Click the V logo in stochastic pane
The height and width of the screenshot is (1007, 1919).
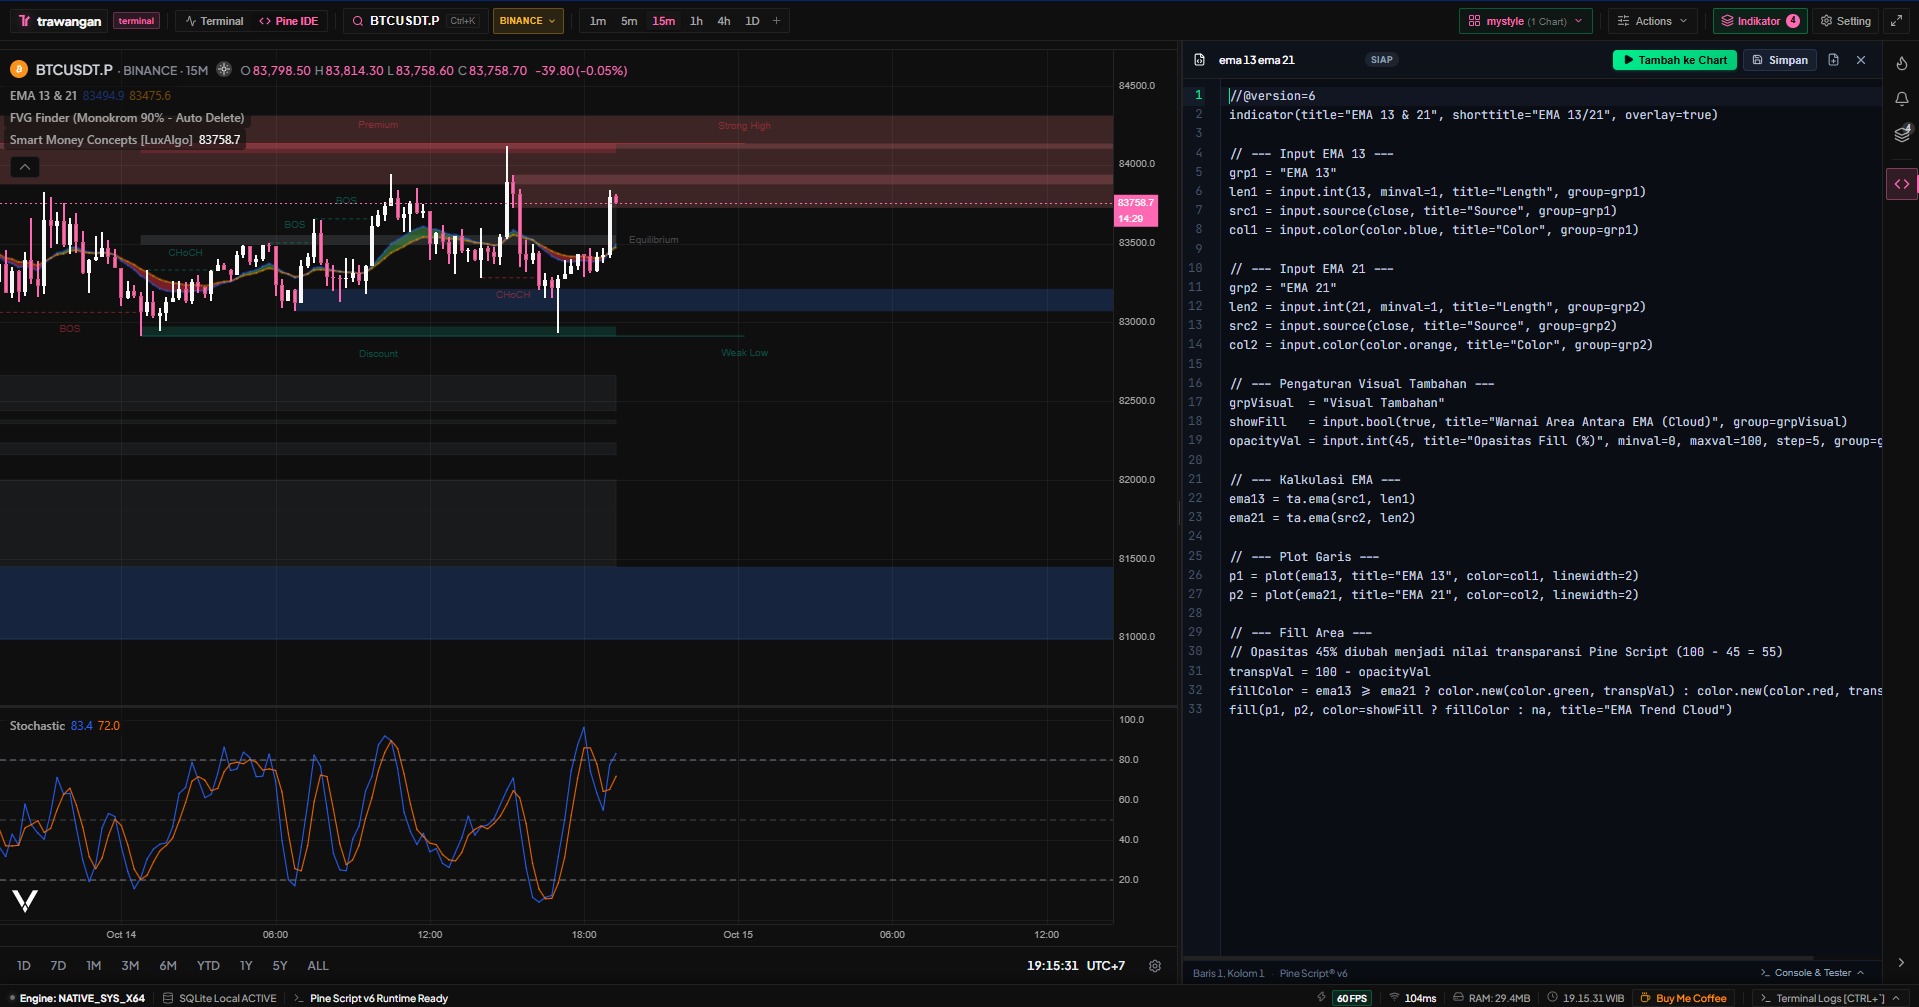pos(25,901)
